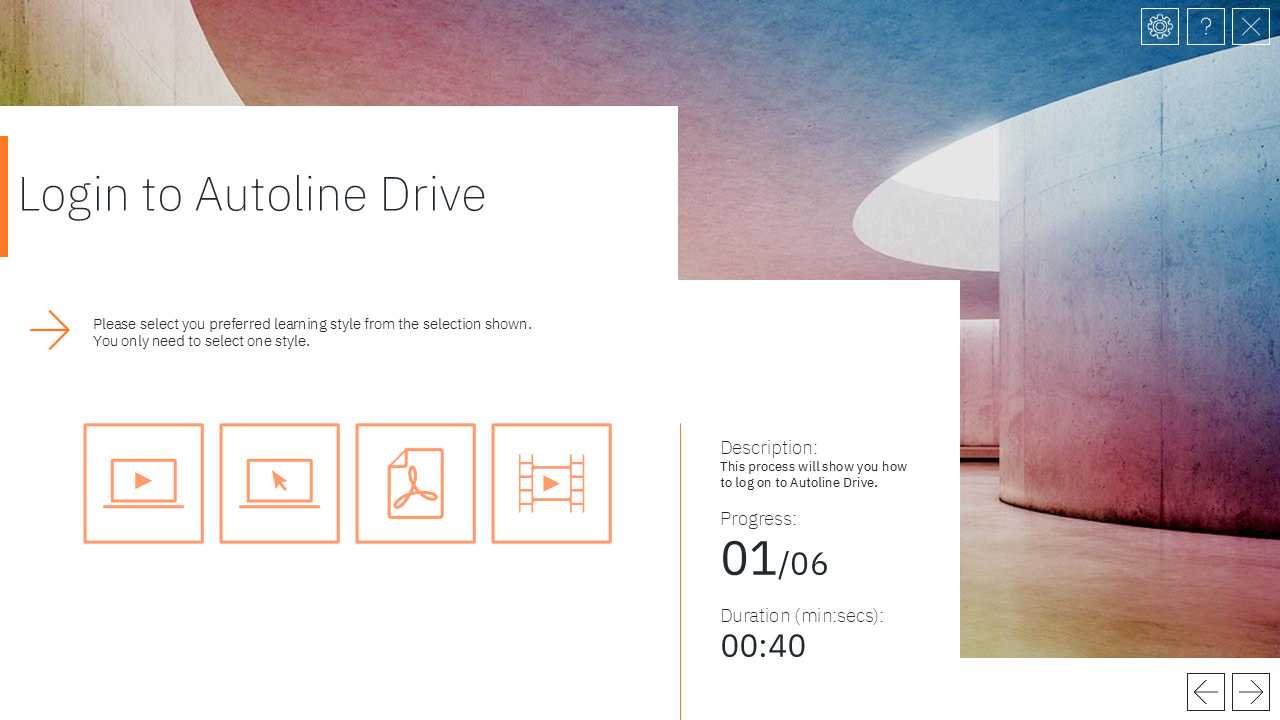This screenshot has width=1280, height=720.
Task: Click the 'Please select you preferred learning style' instruction
Action: (x=312, y=332)
